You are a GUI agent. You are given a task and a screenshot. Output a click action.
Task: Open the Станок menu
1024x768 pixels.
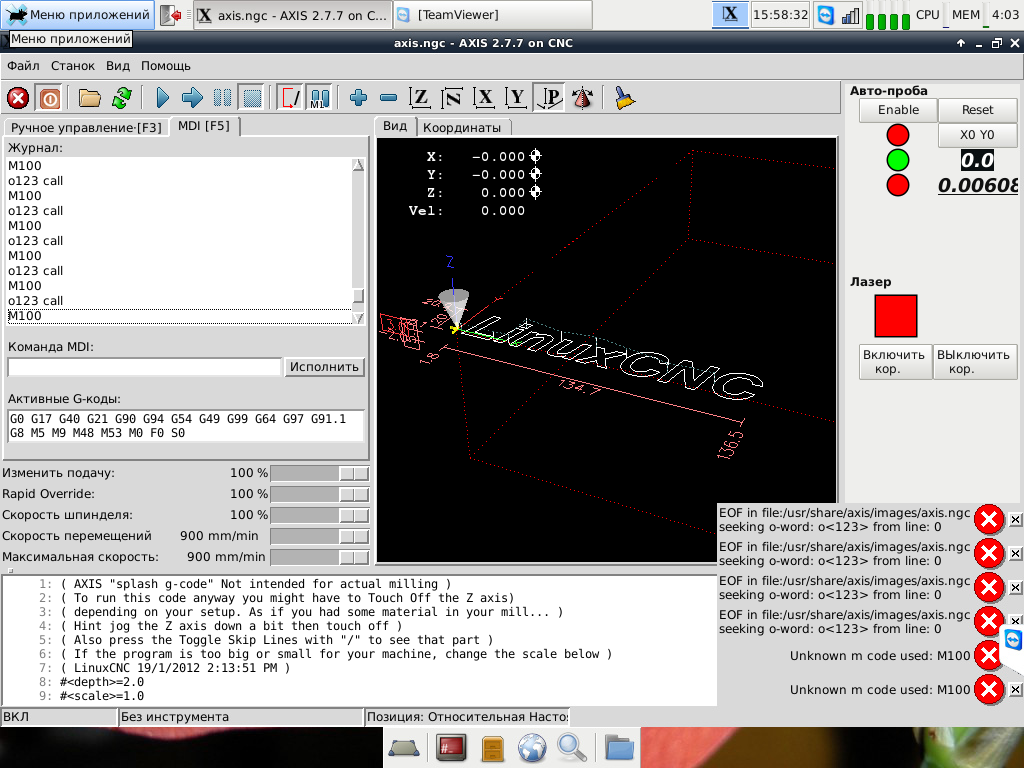point(72,66)
